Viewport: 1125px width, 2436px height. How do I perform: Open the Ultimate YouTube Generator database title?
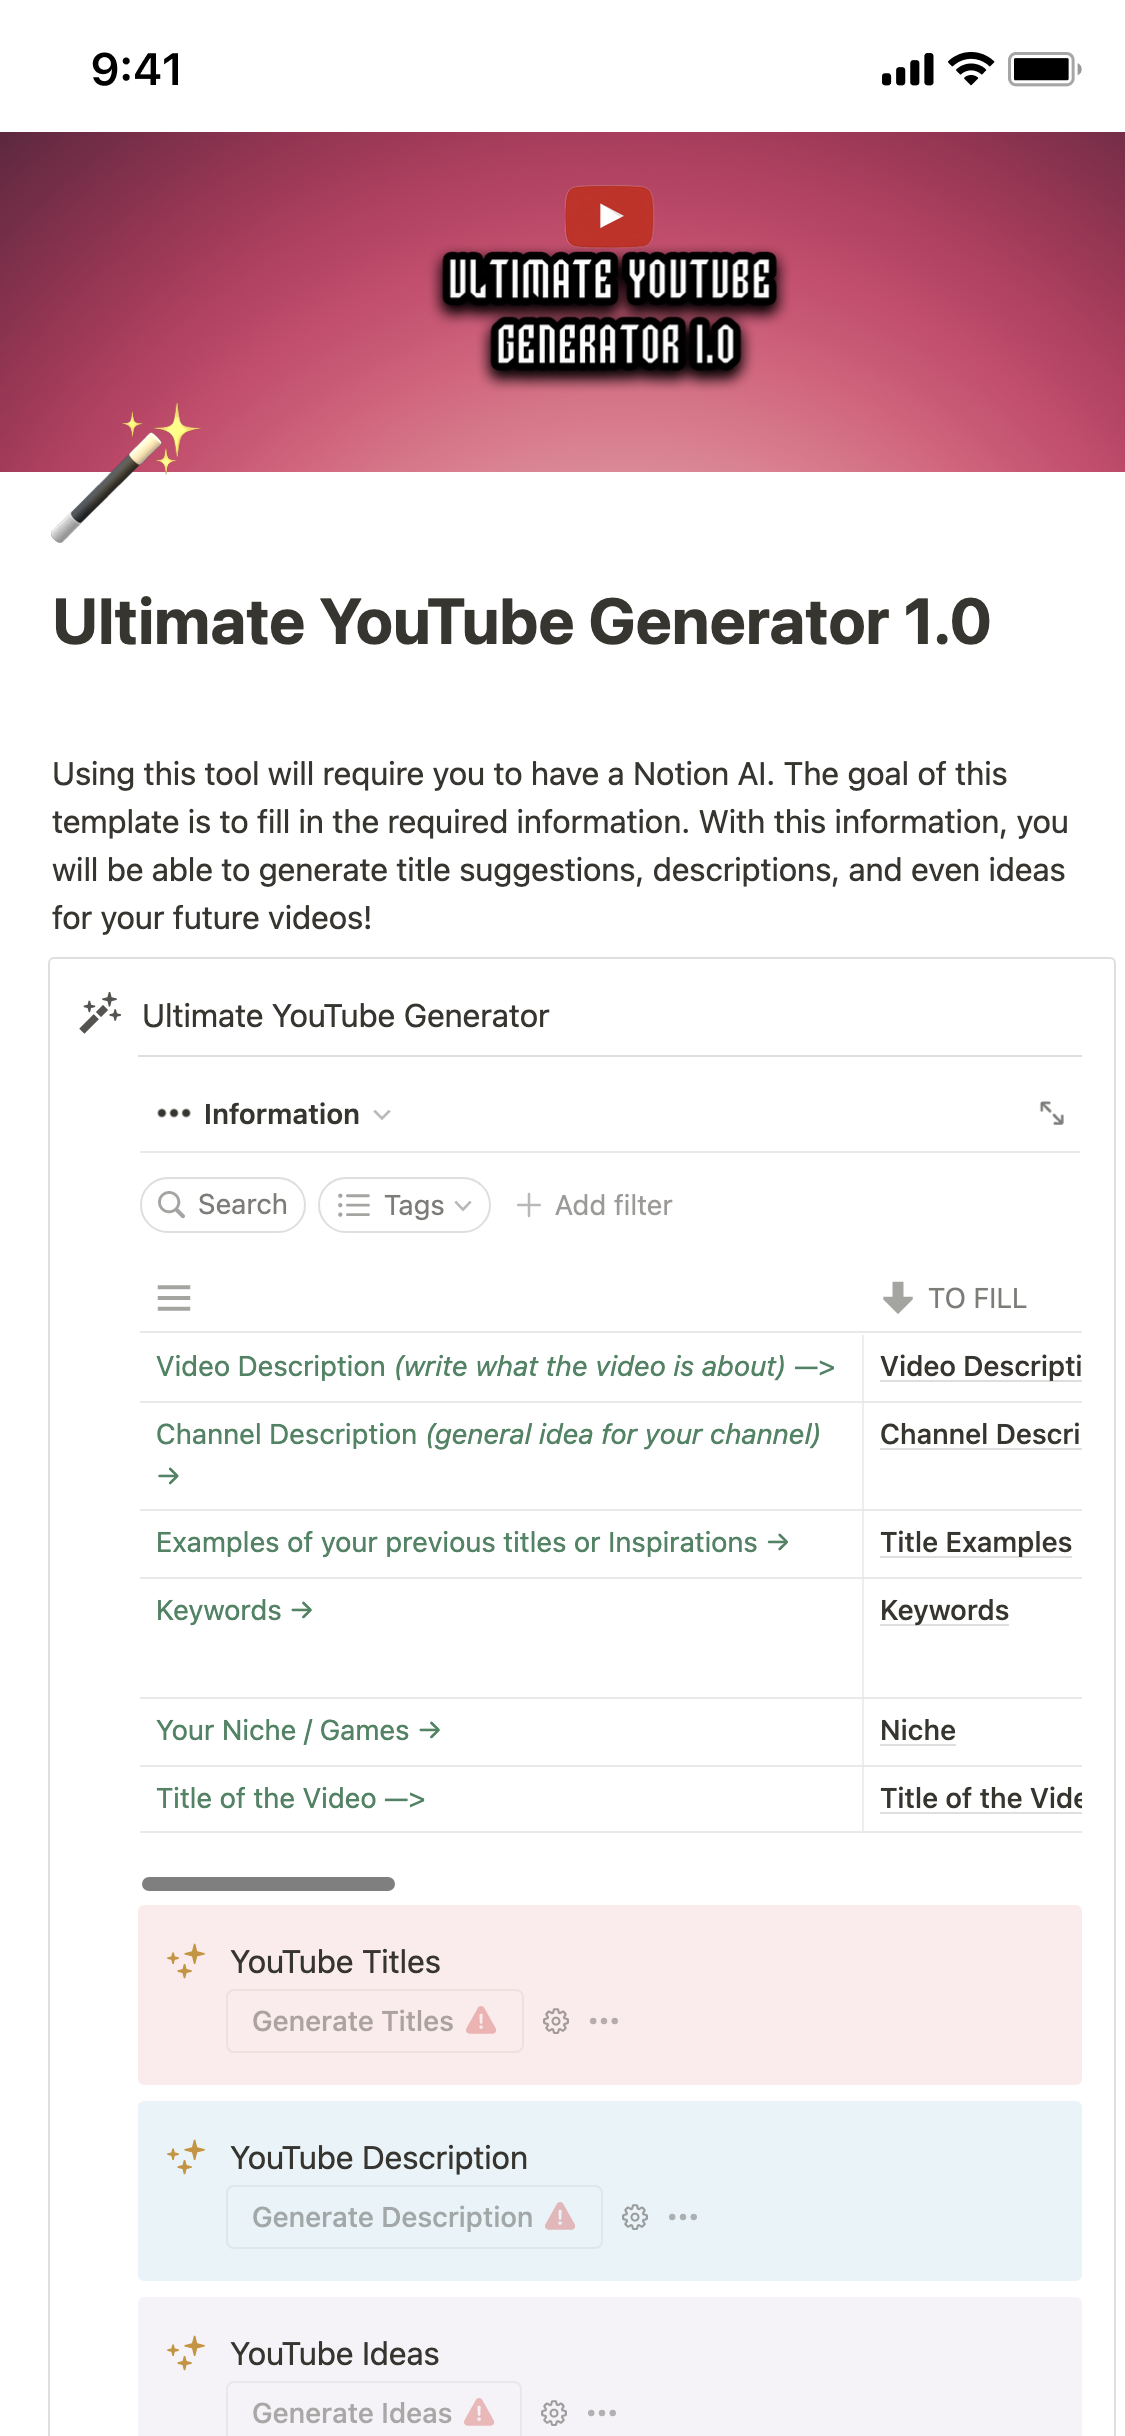coord(345,1016)
